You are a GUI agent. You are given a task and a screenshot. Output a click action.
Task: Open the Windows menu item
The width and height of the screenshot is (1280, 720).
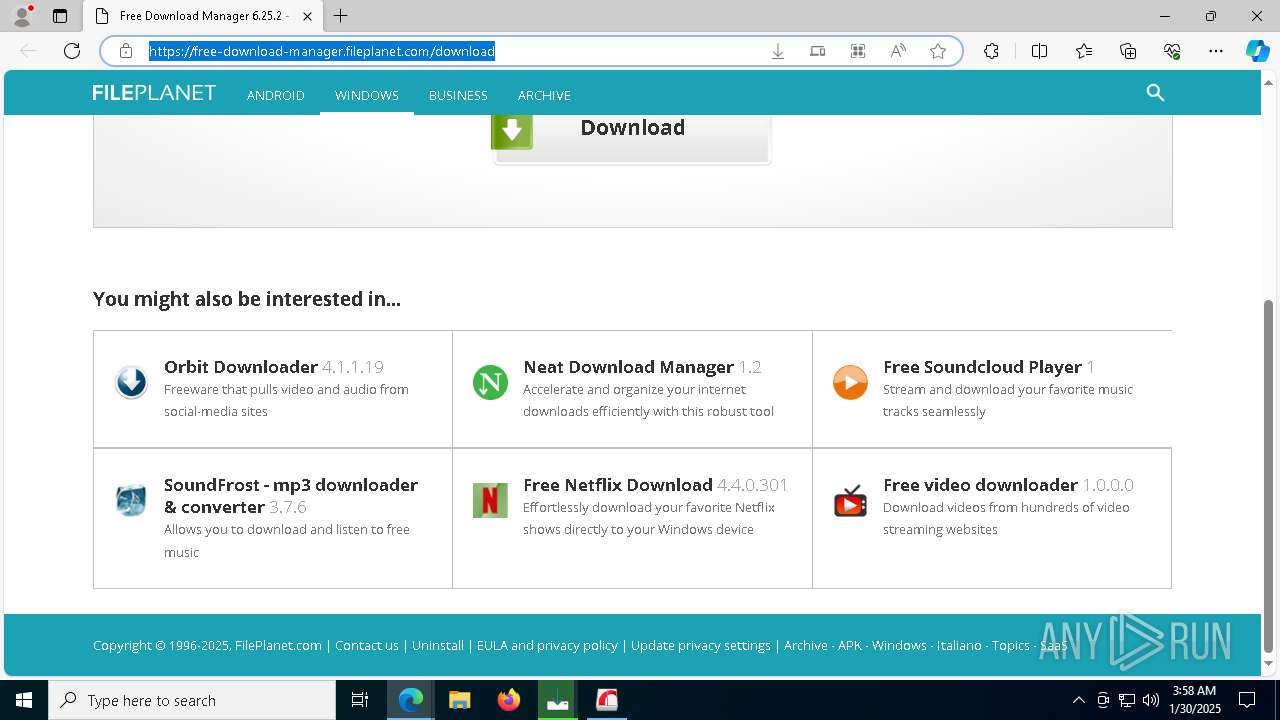click(367, 95)
